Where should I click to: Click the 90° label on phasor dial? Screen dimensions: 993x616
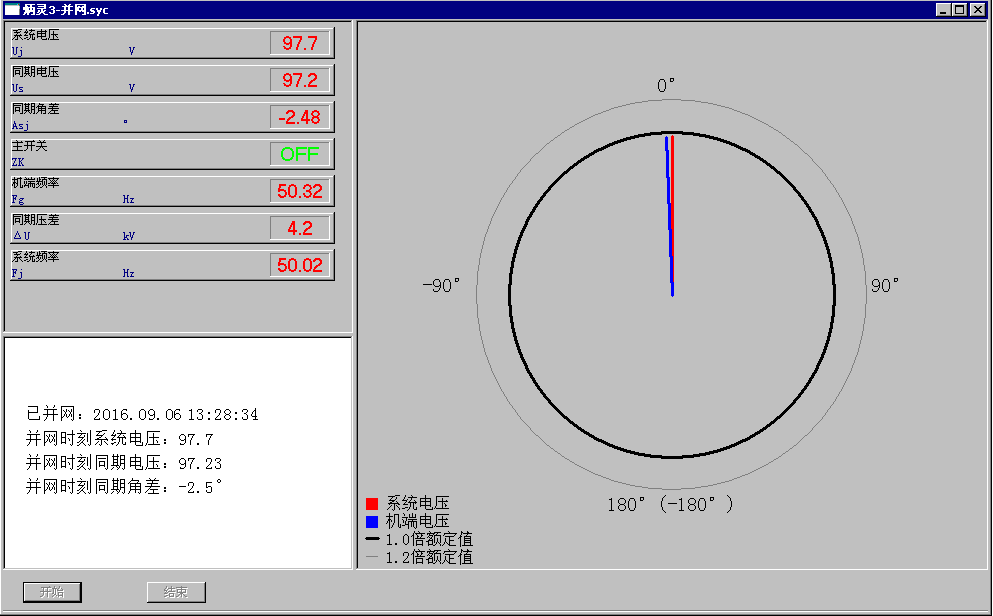pos(885,286)
